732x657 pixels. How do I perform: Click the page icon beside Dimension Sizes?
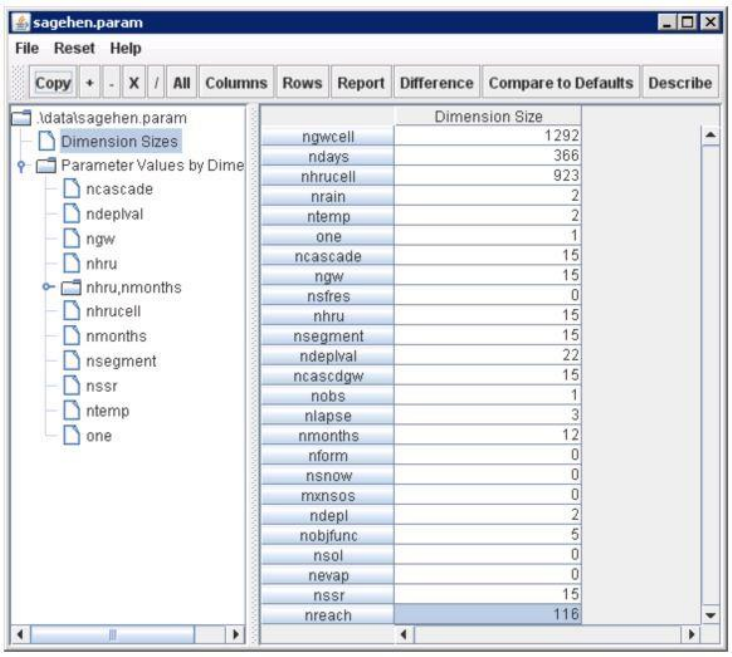[x=46, y=141]
